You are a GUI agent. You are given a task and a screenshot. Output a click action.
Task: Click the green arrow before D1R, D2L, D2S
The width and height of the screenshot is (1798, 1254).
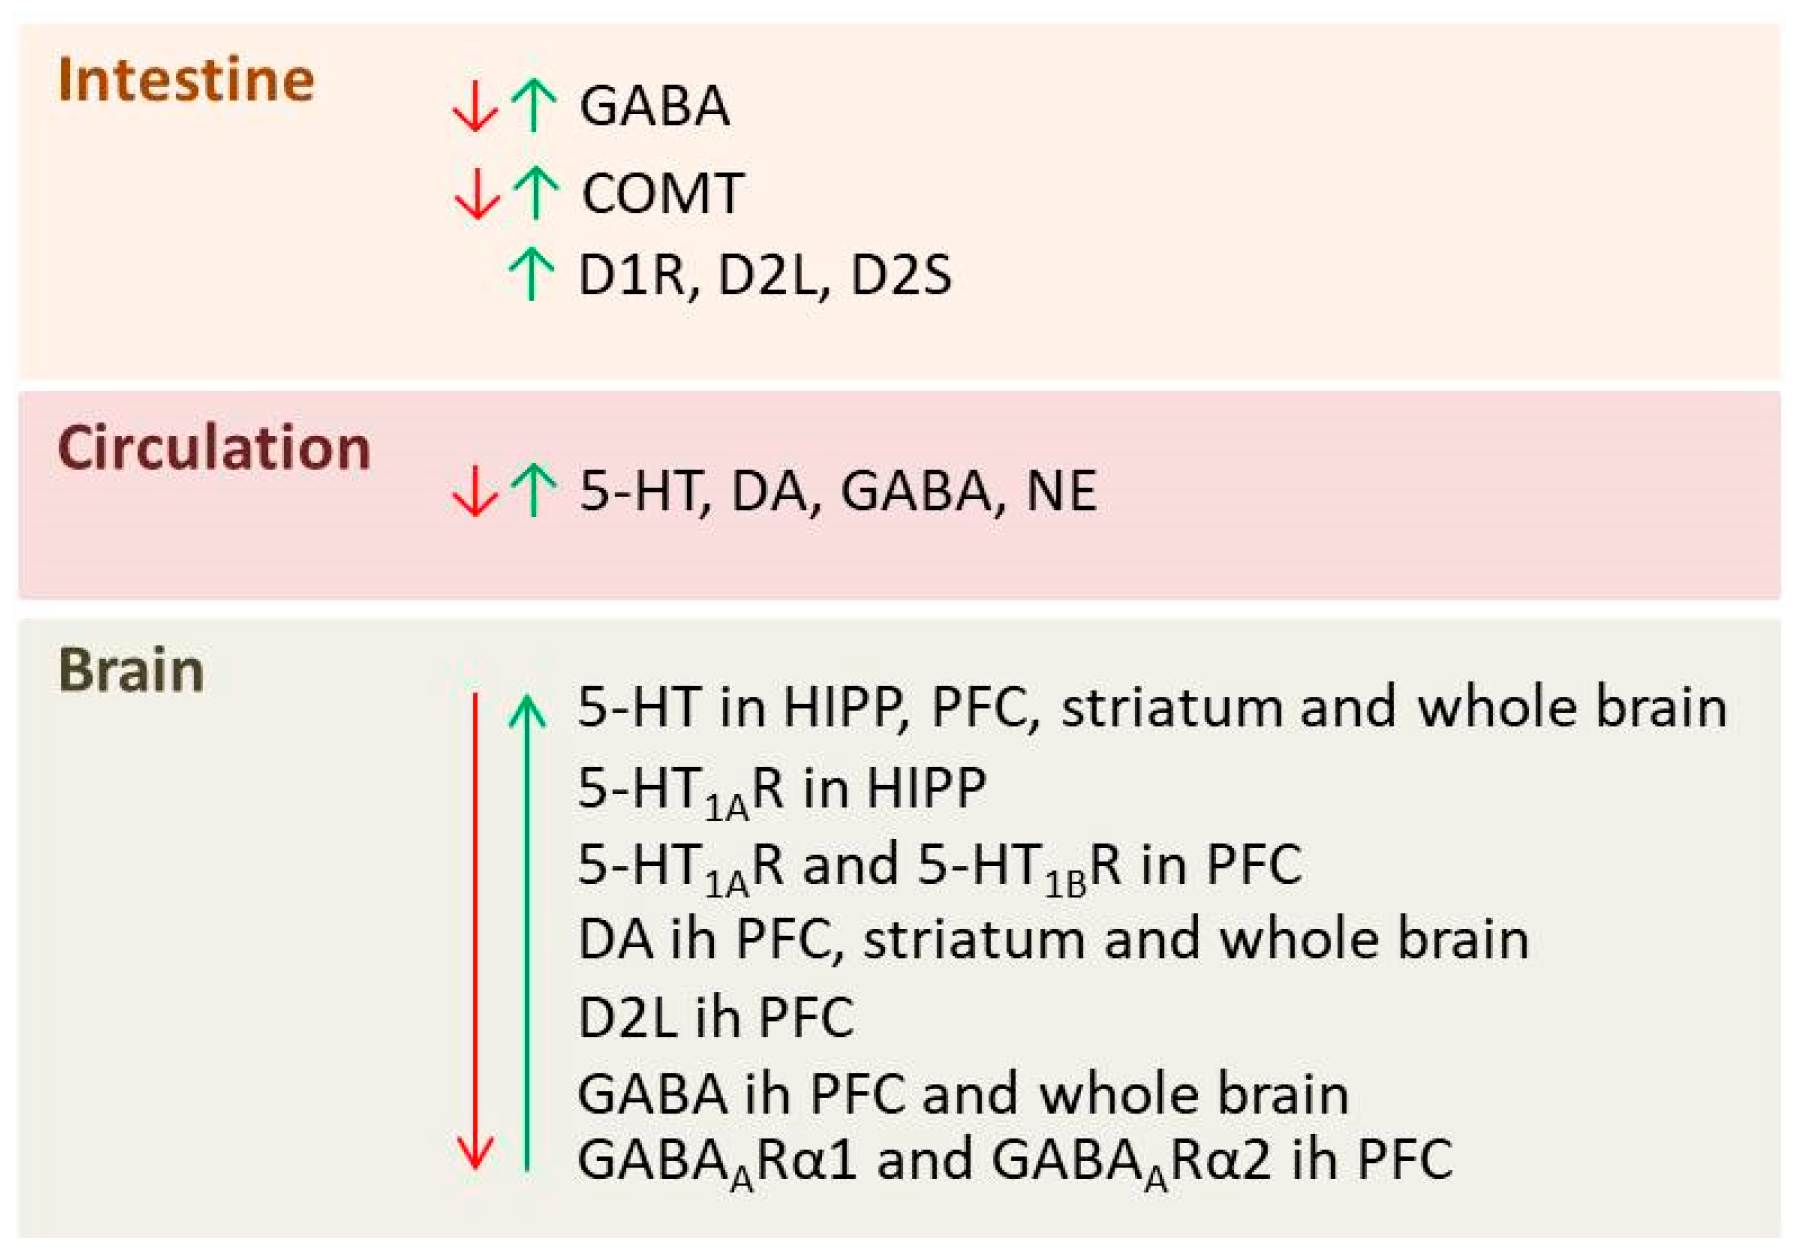[x=531, y=274]
